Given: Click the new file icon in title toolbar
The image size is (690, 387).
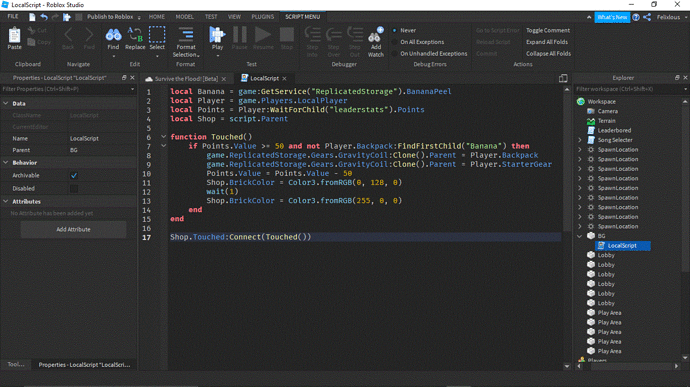Looking at the screenshot, I should (32, 17).
